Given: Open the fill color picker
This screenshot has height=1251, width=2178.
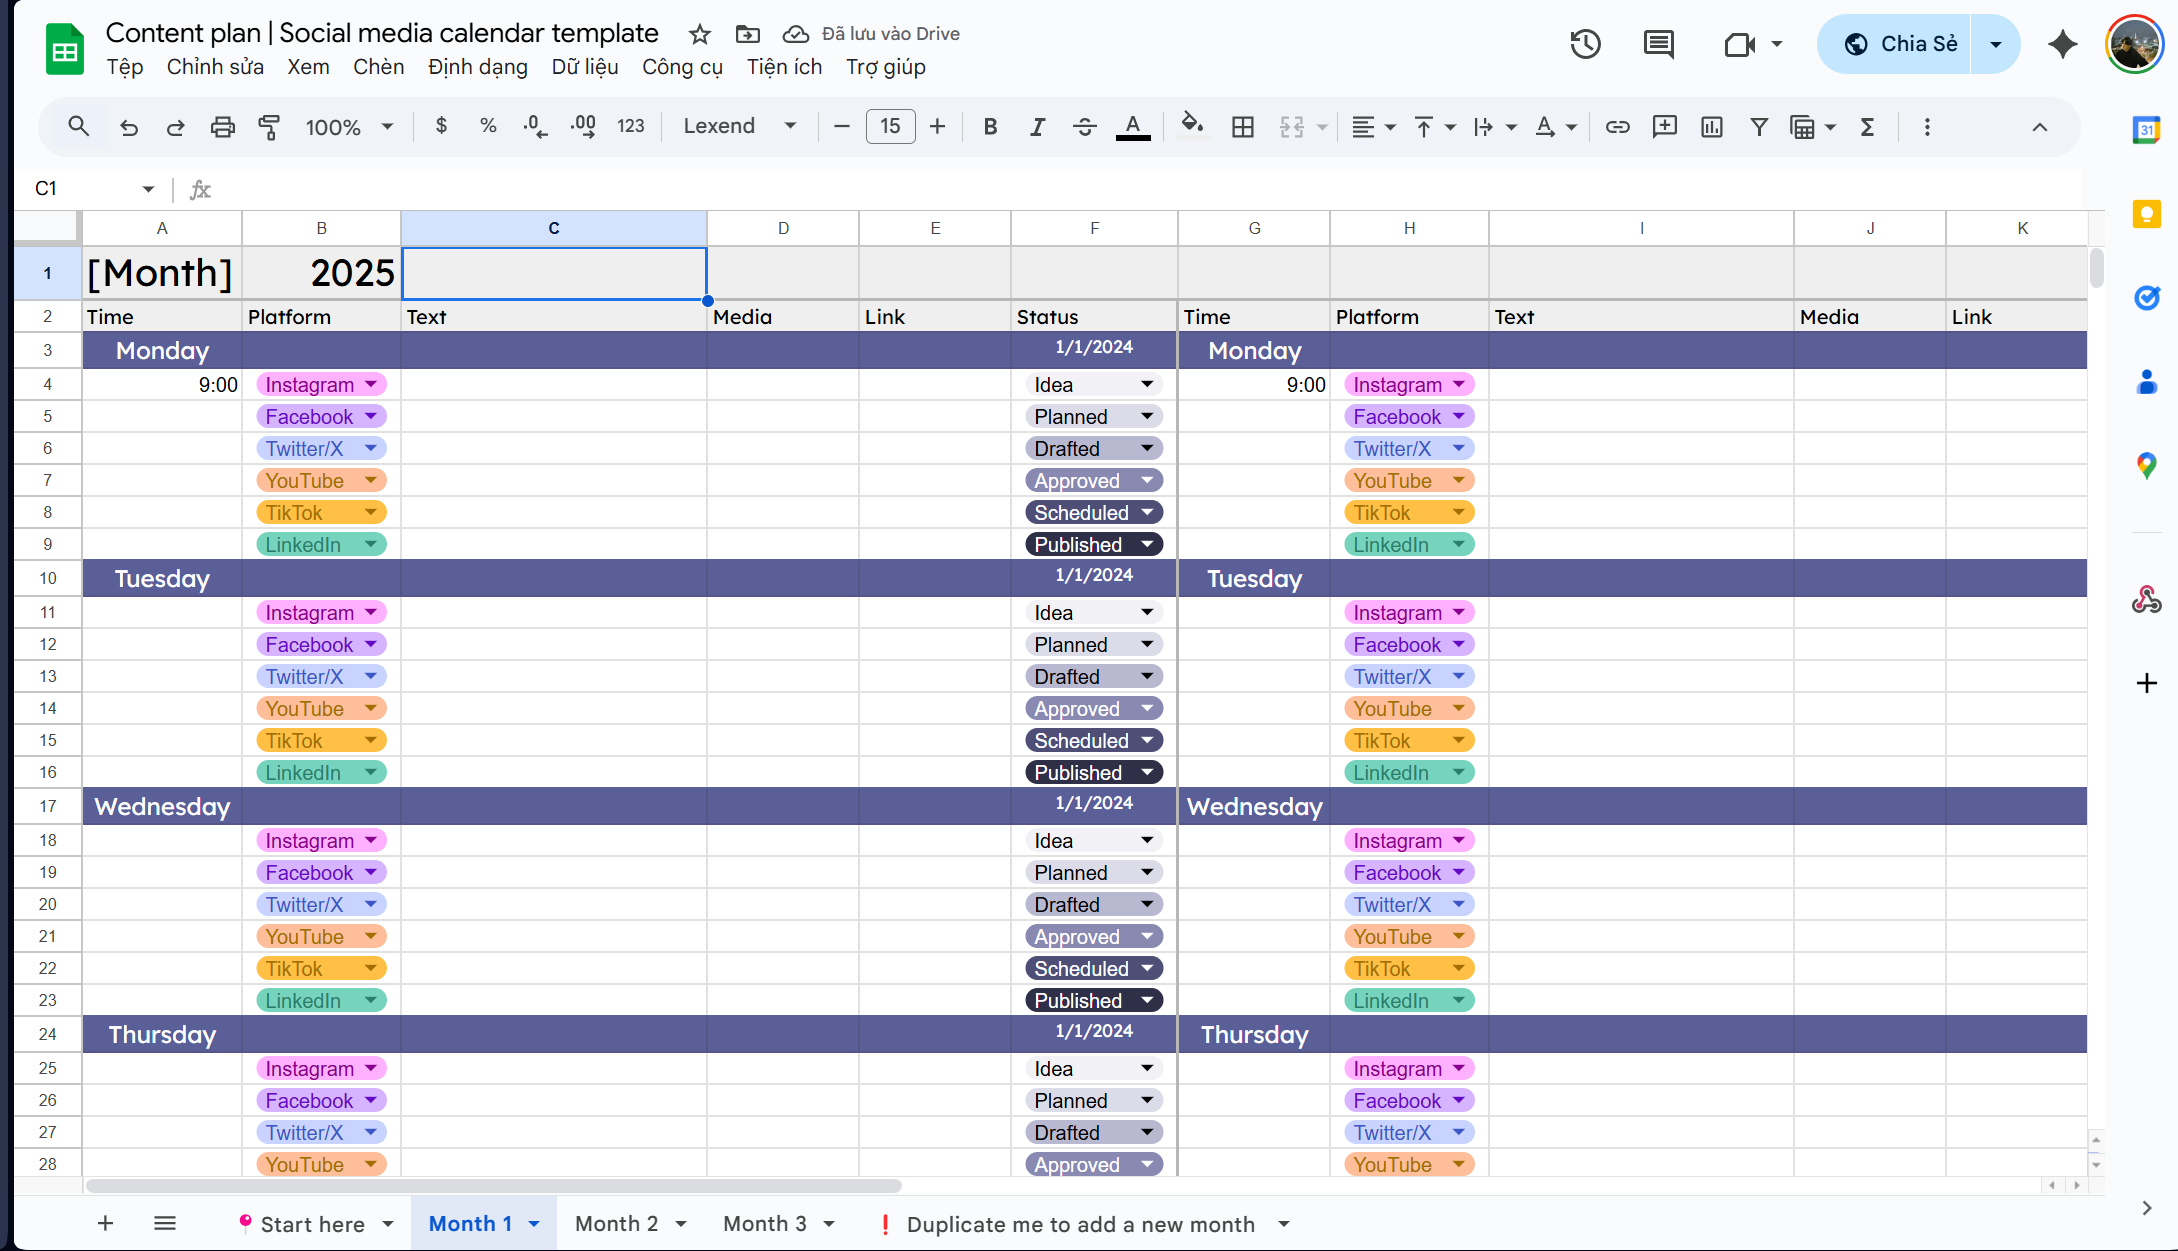Looking at the screenshot, I should coord(1191,127).
